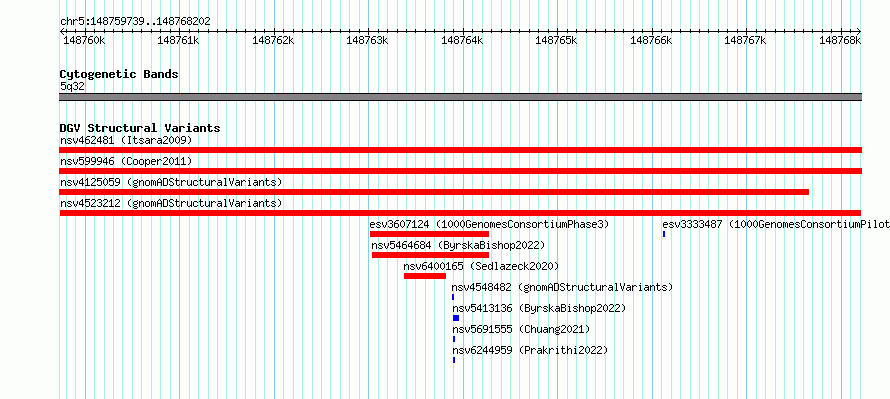Open nsv6244959 (Prakrithi2022) label
This screenshot has height=399, width=890.
(530, 350)
